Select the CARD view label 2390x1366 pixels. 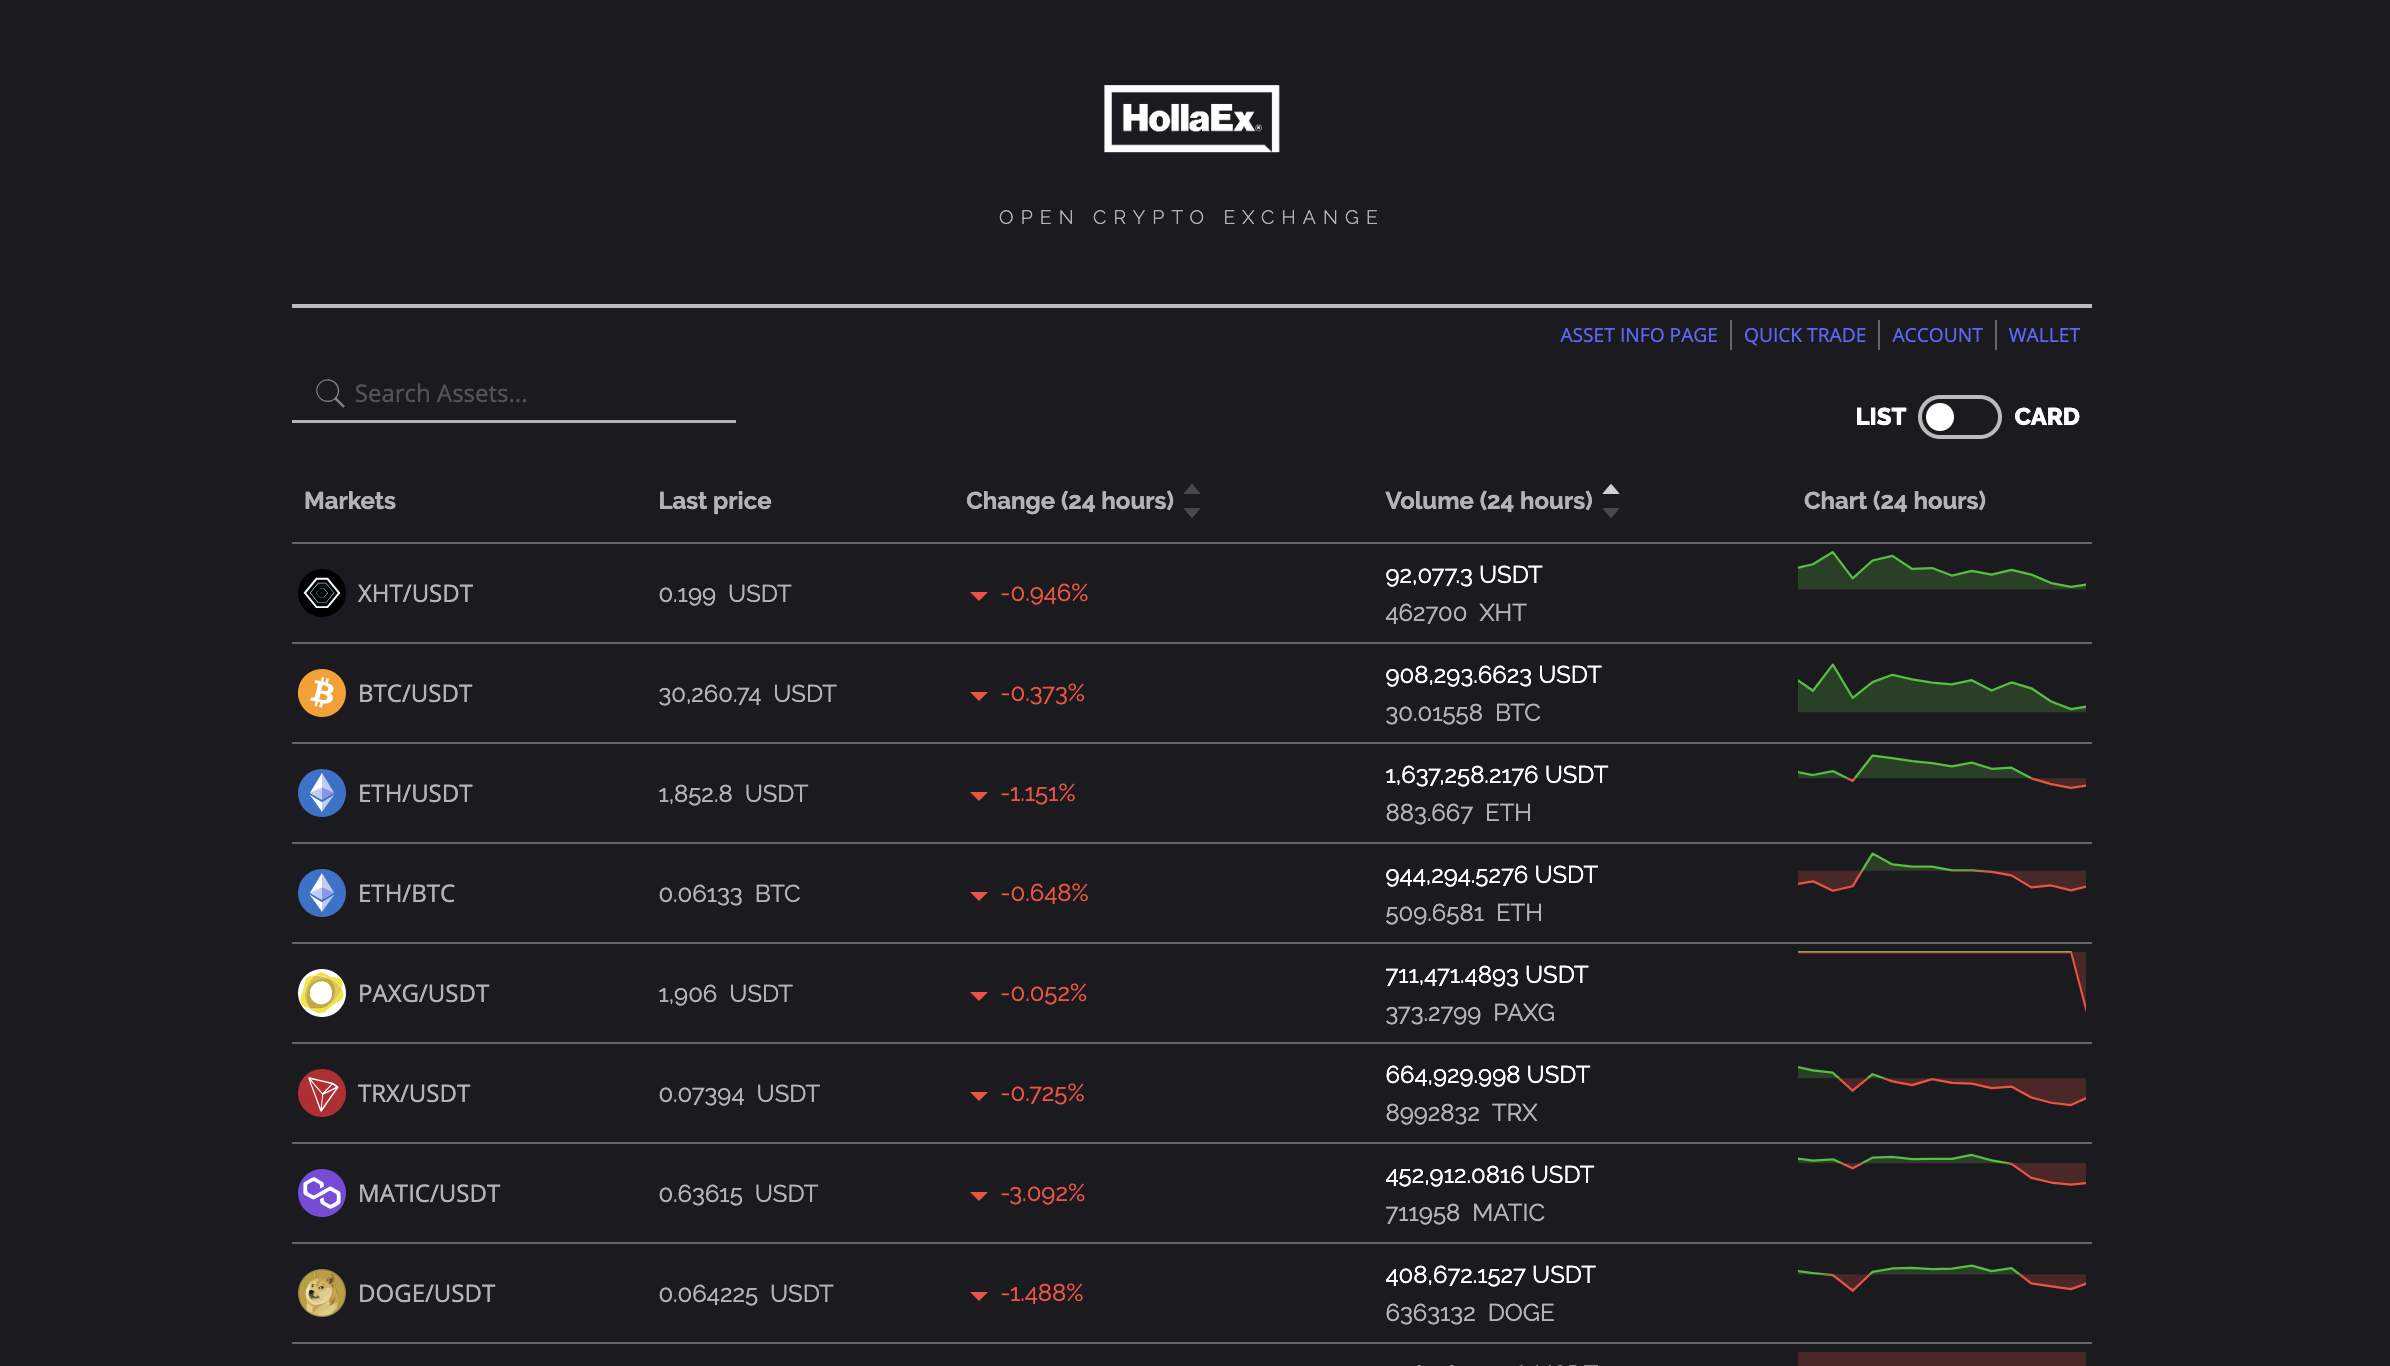(x=2046, y=417)
